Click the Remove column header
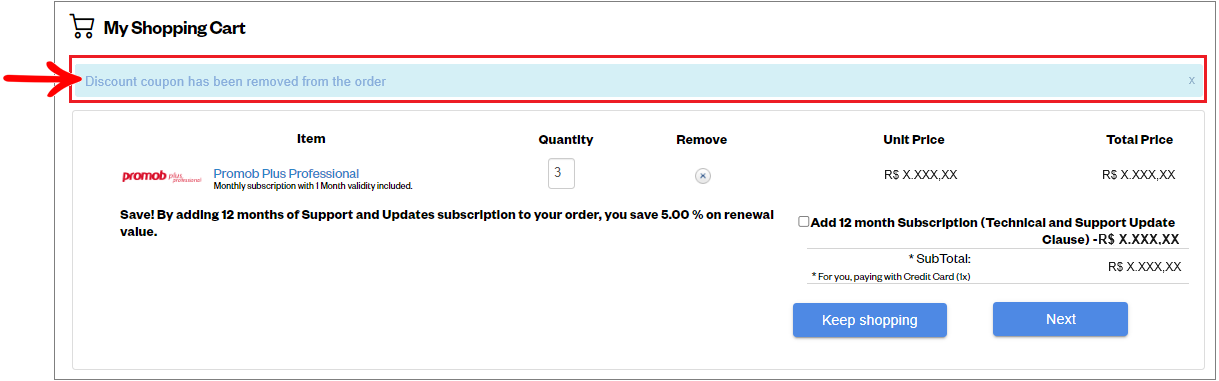This screenshot has width=1219, height=381. tap(702, 140)
